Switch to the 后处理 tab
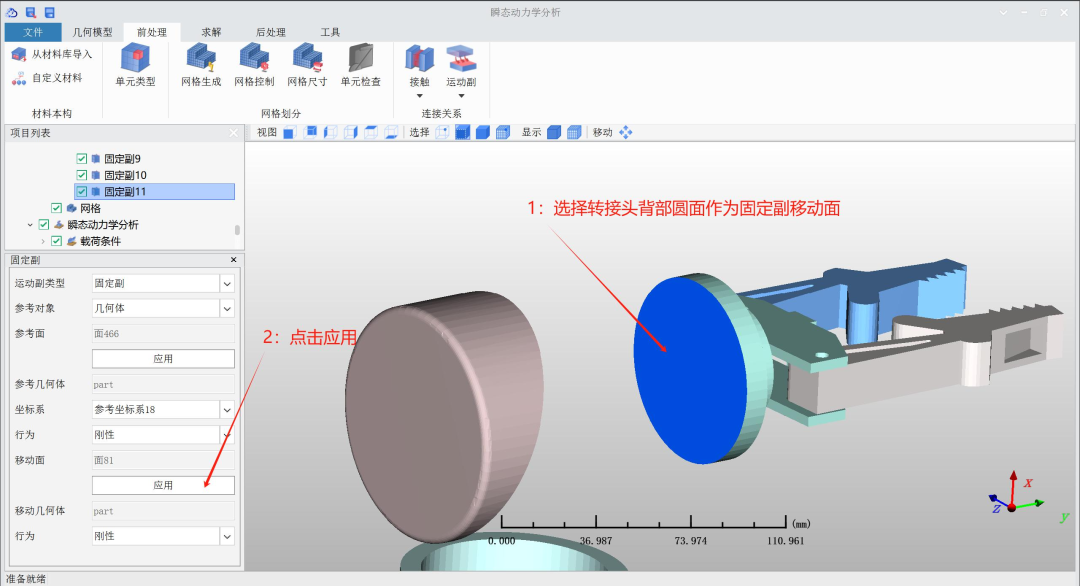Image resolution: width=1080 pixels, height=586 pixels. pos(271,32)
